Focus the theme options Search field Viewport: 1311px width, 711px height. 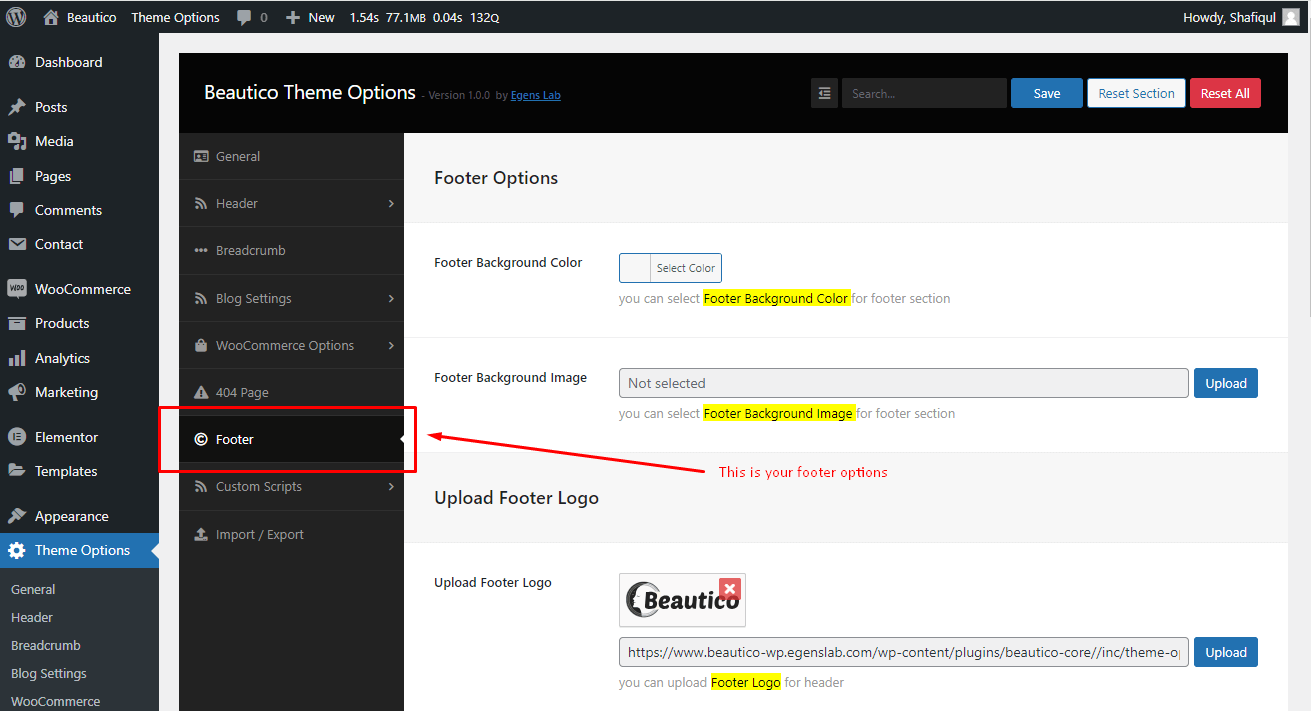pyautogui.click(x=924, y=93)
